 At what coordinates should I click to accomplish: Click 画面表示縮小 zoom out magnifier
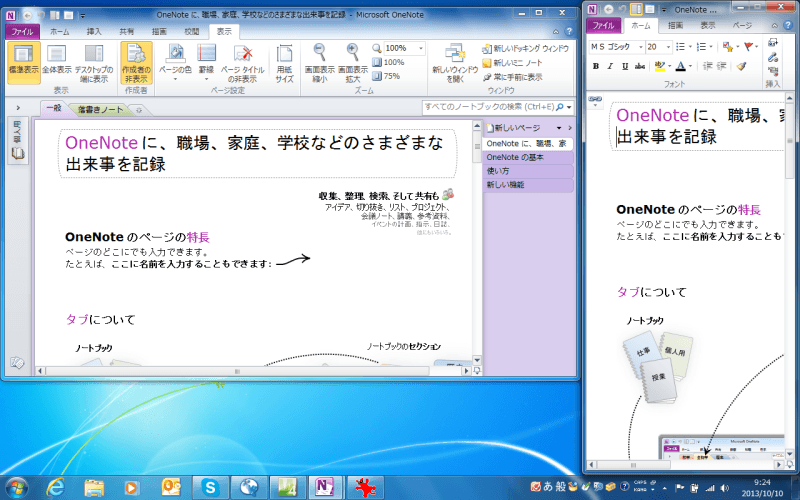tap(319, 63)
